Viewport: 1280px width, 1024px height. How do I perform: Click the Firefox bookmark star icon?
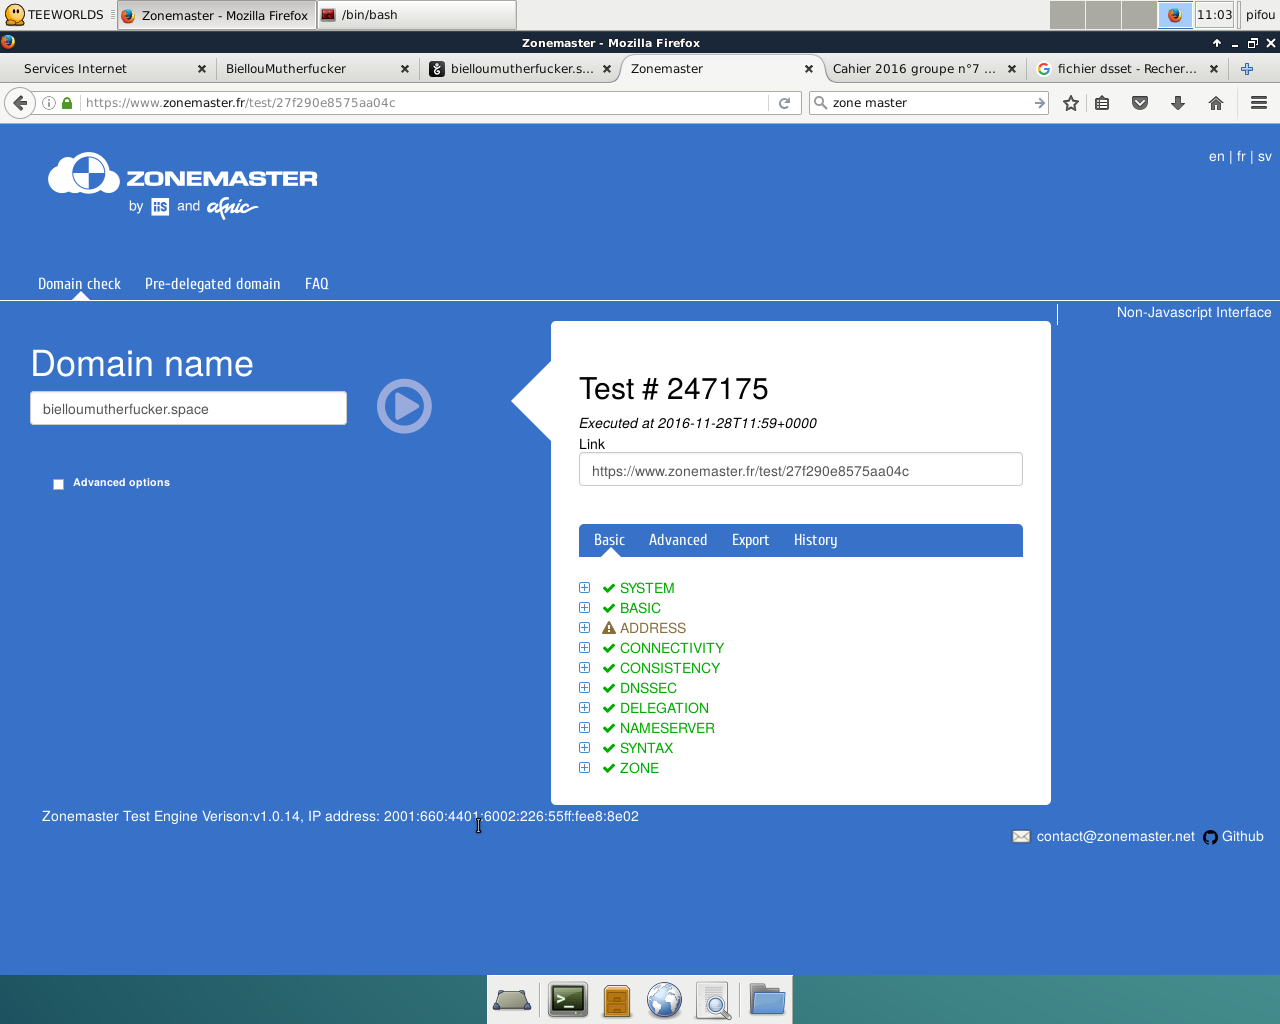(1071, 103)
